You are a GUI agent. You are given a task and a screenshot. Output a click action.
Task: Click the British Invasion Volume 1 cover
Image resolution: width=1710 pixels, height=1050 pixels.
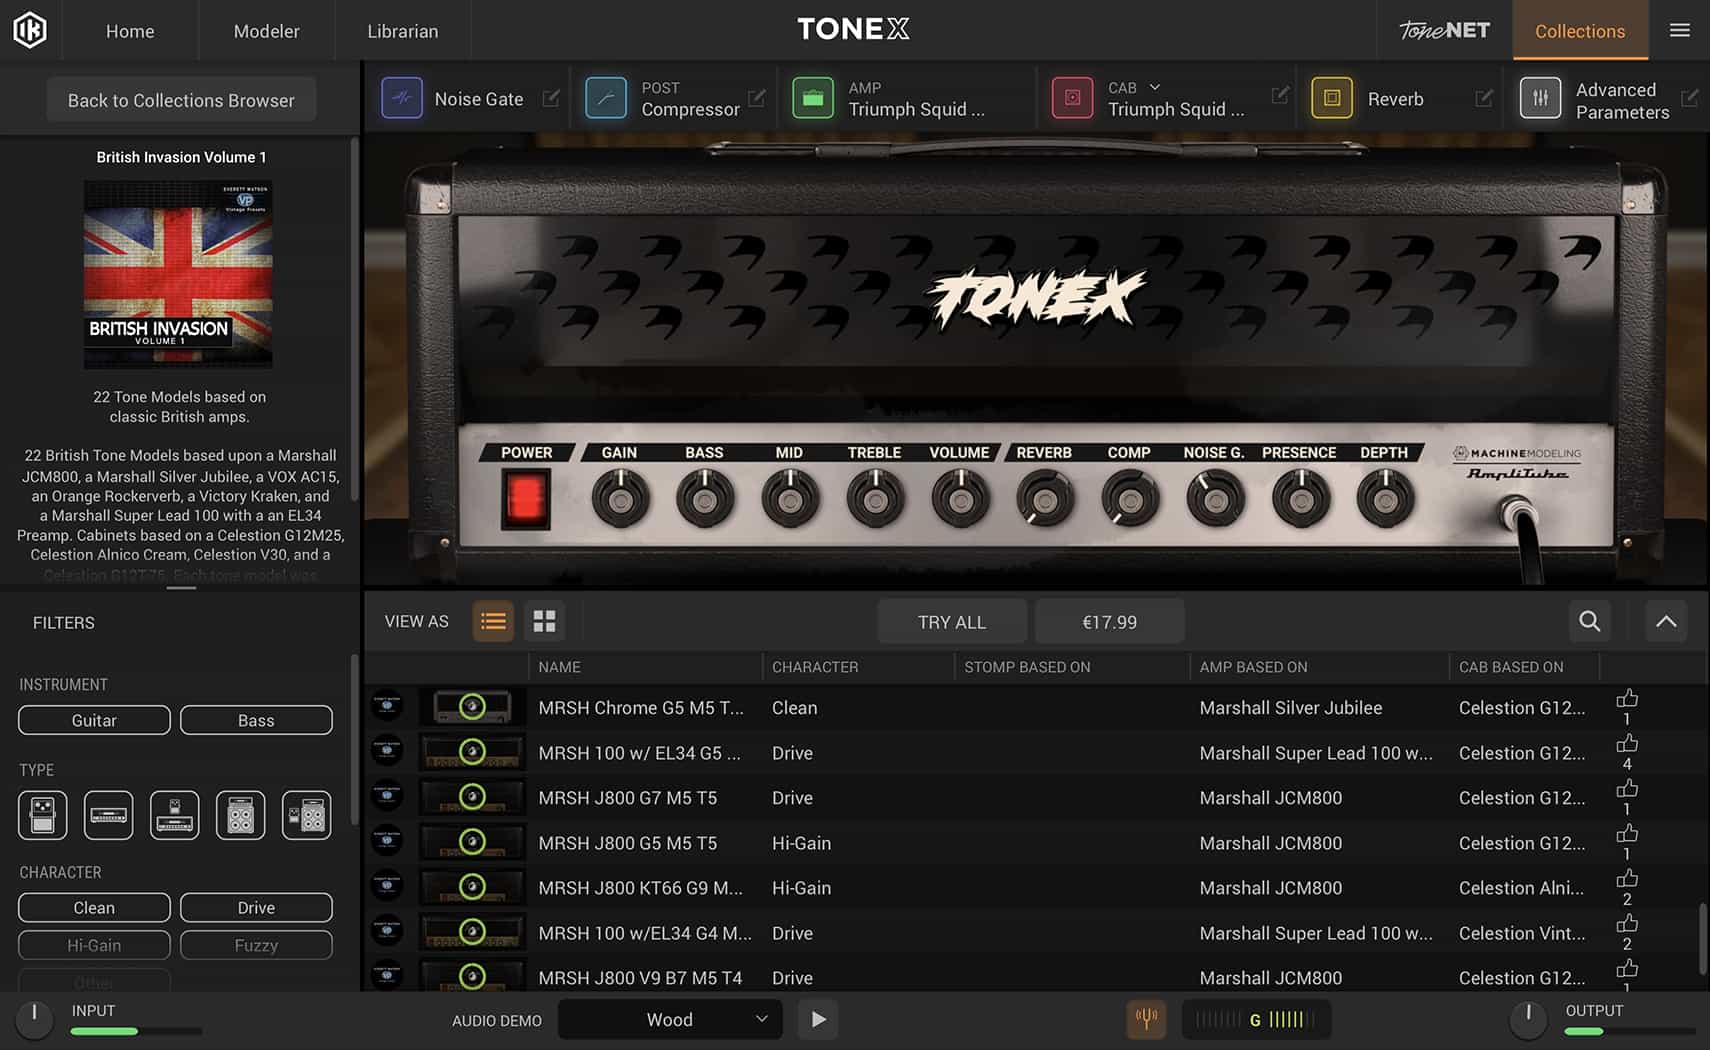[178, 274]
